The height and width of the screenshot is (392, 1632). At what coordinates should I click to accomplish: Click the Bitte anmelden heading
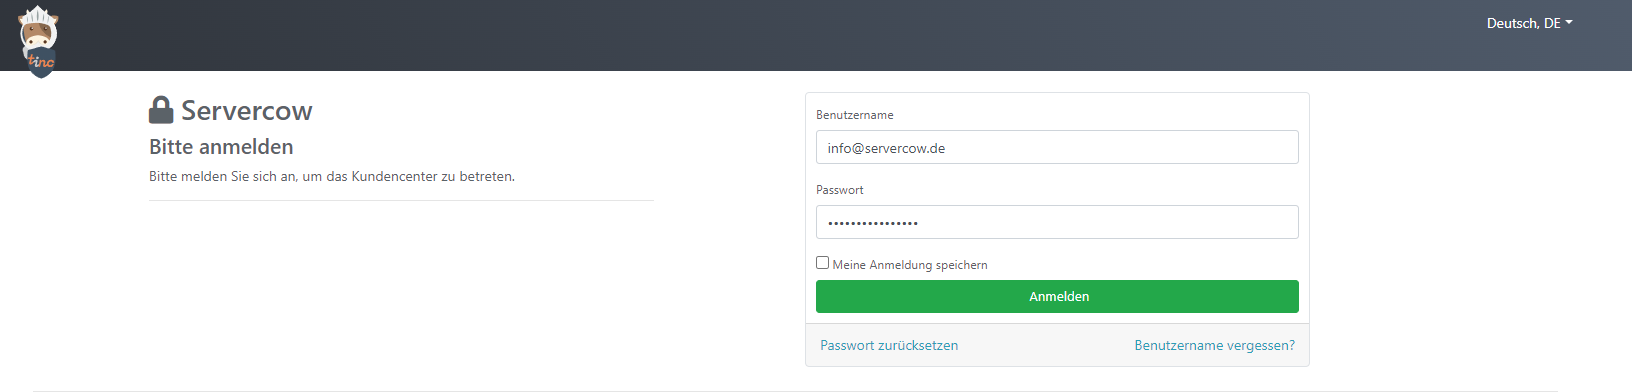point(221,147)
